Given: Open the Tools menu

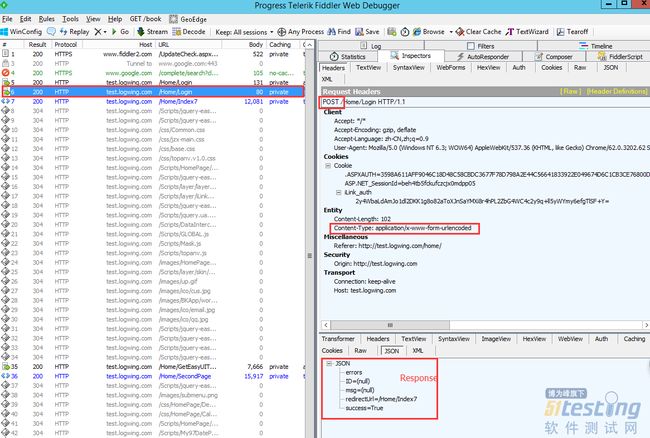Looking at the screenshot, I should pyautogui.click(x=70, y=19).
